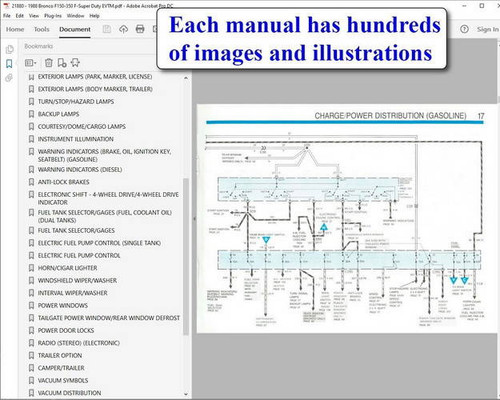
Task: Open WINDSHIELD WIPER/WASHER bookmark
Action: point(77,281)
